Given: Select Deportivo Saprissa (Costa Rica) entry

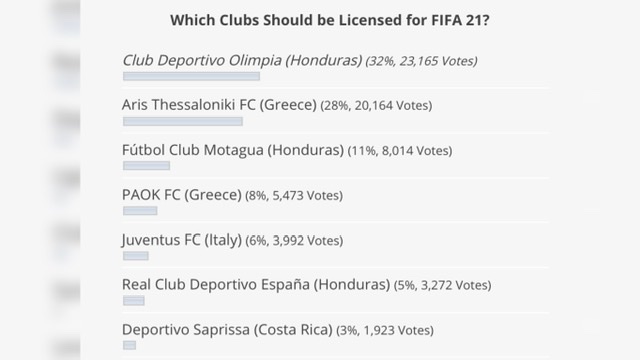Looking at the screenshot, I should pos(227,329).
